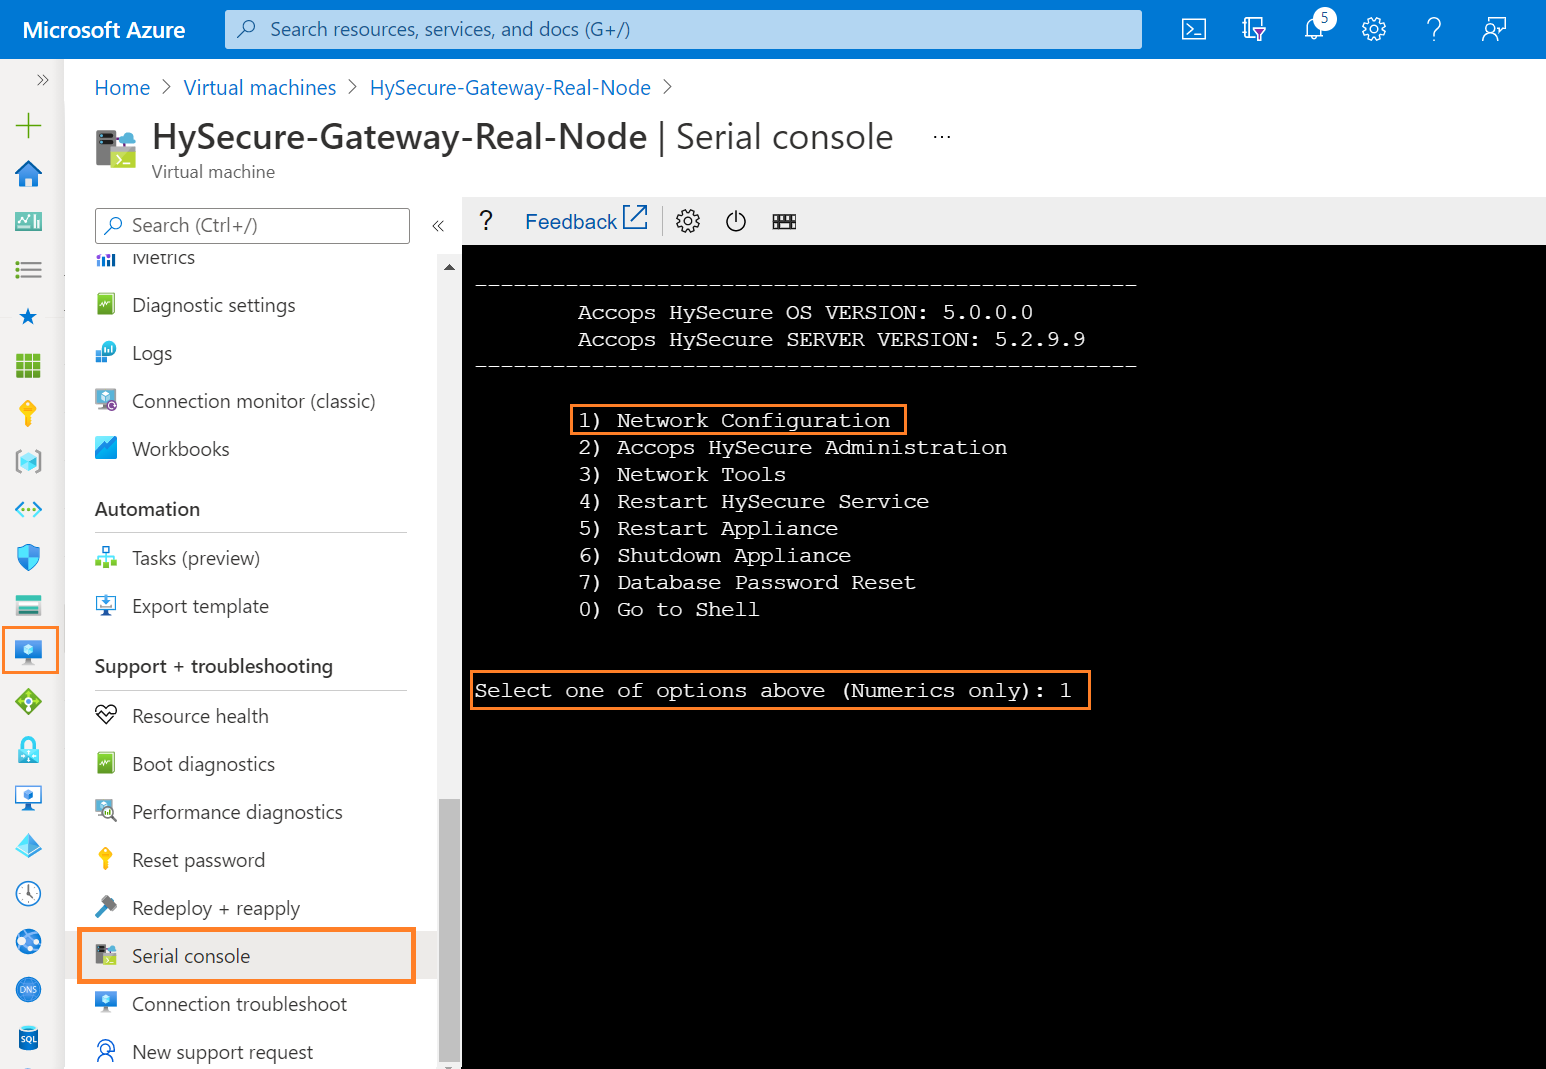This screenshot has width=1546, height=1069.
Task: Open Azure Shield security icon in sidebar
Action: coord(28,557)
